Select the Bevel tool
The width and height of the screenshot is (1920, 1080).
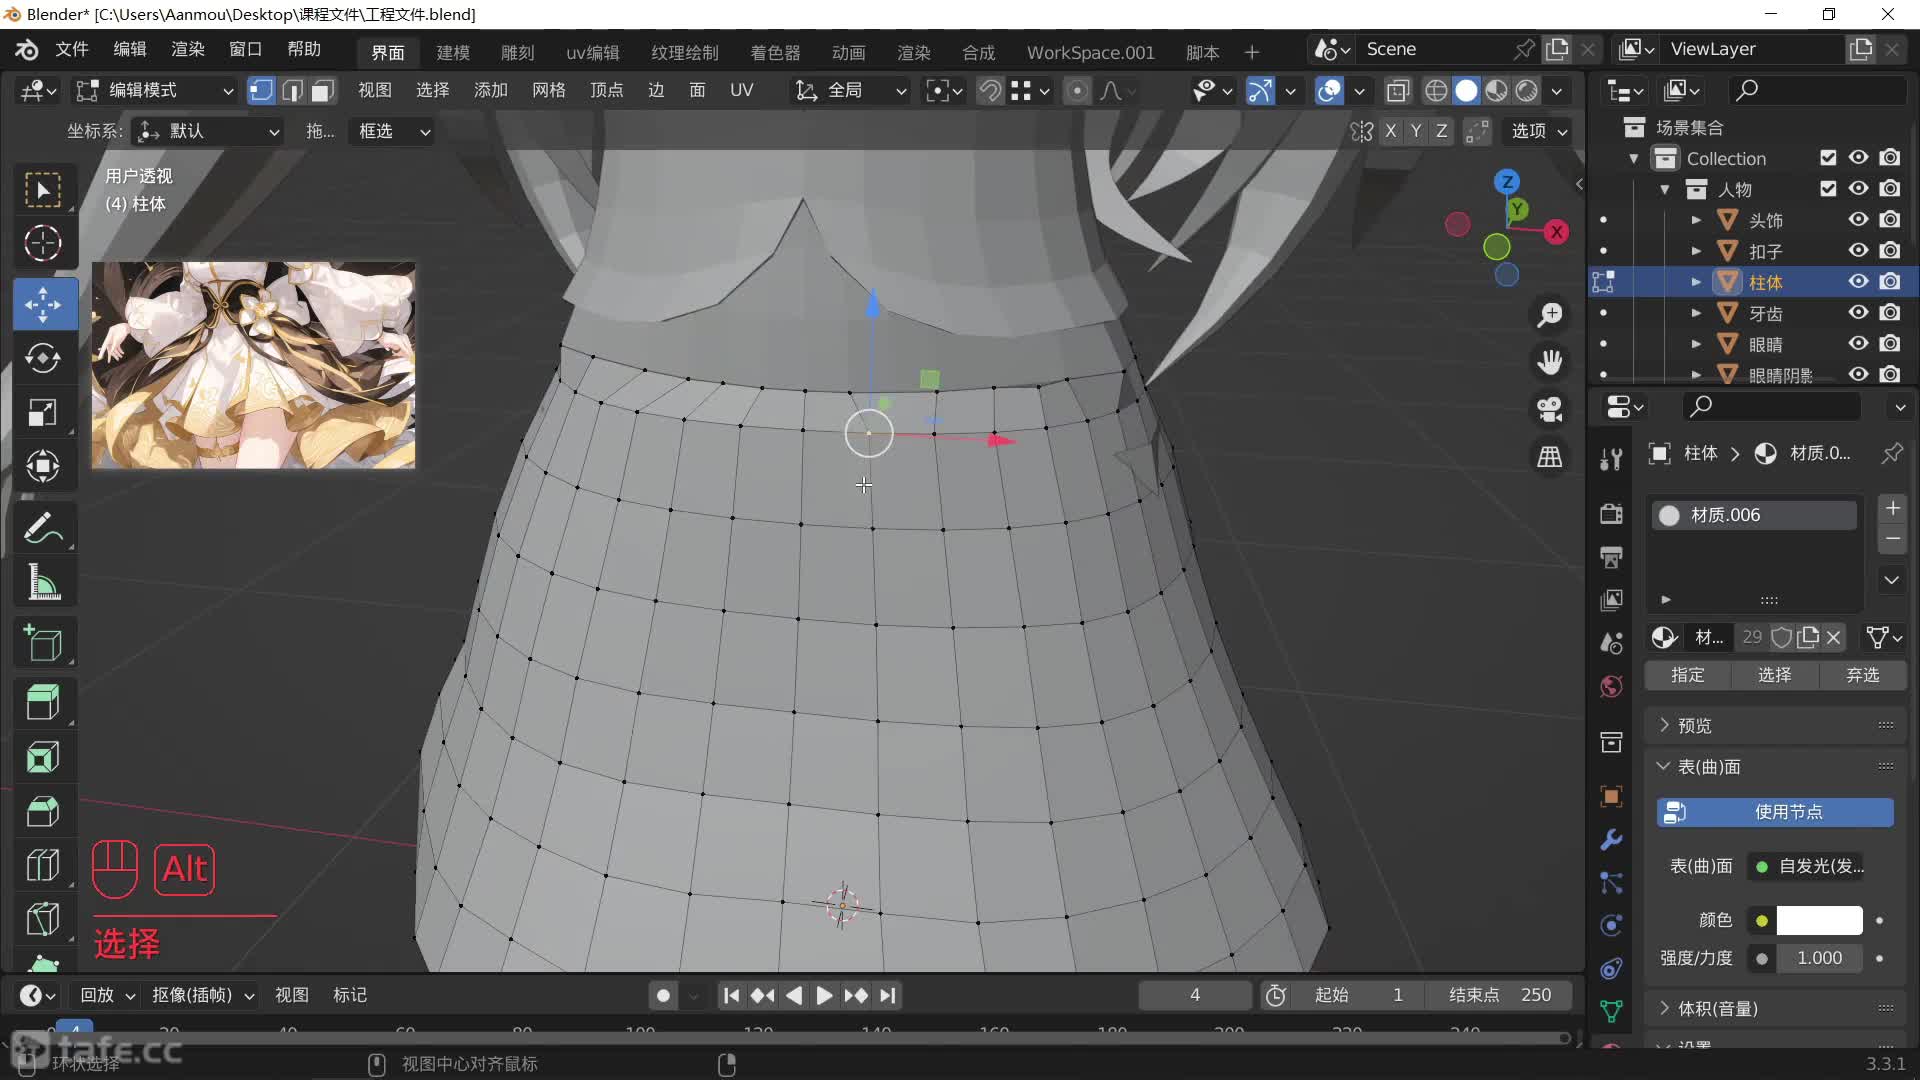point(43,811)
